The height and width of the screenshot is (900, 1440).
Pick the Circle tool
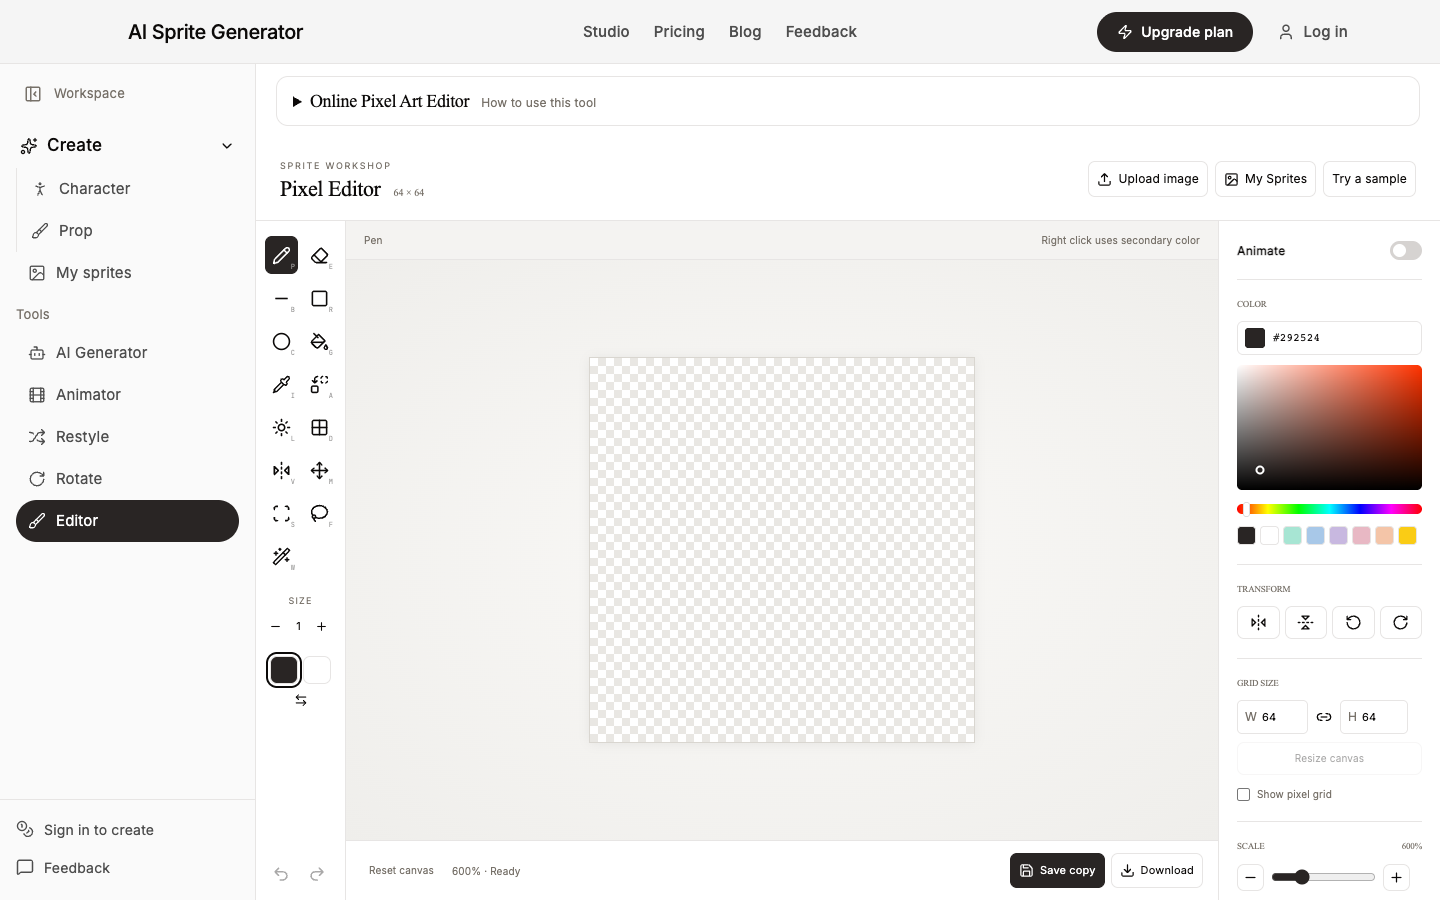[281, 341]
